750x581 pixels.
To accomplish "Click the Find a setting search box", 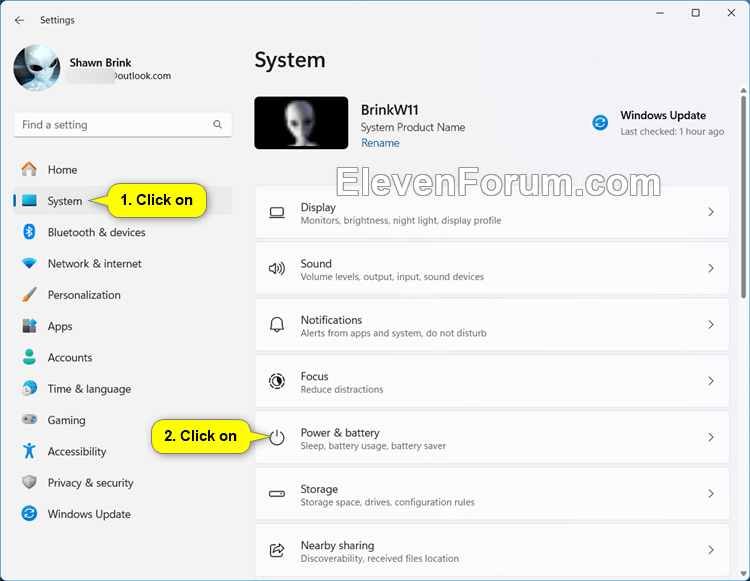I will [122, 125].
